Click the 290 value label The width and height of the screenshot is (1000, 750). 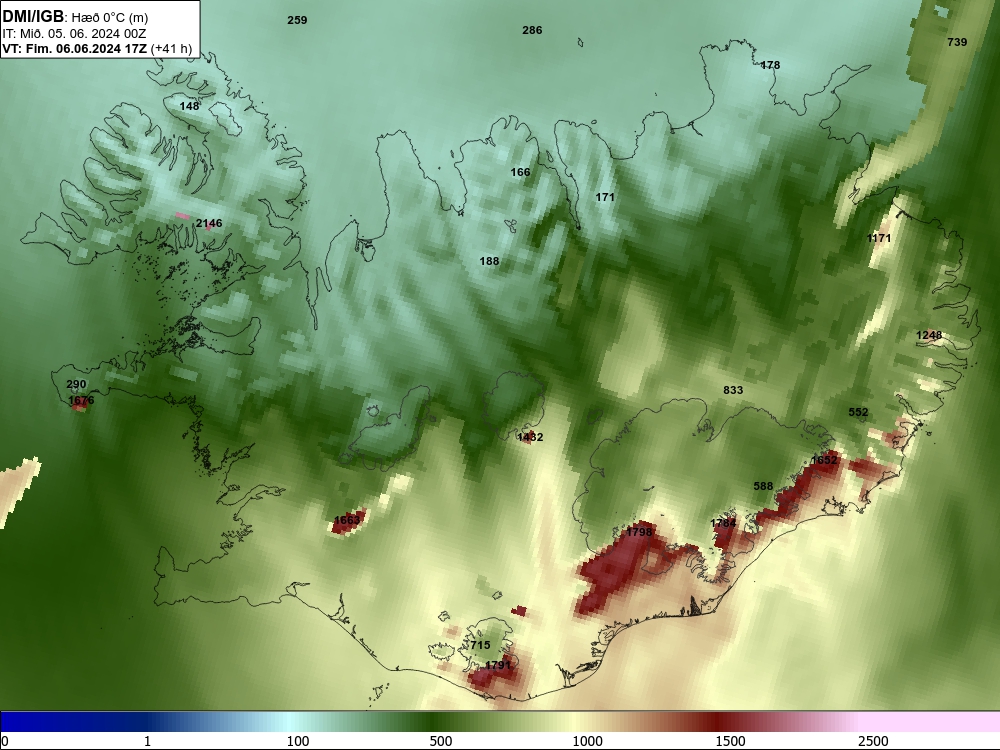tap(76, 385)
